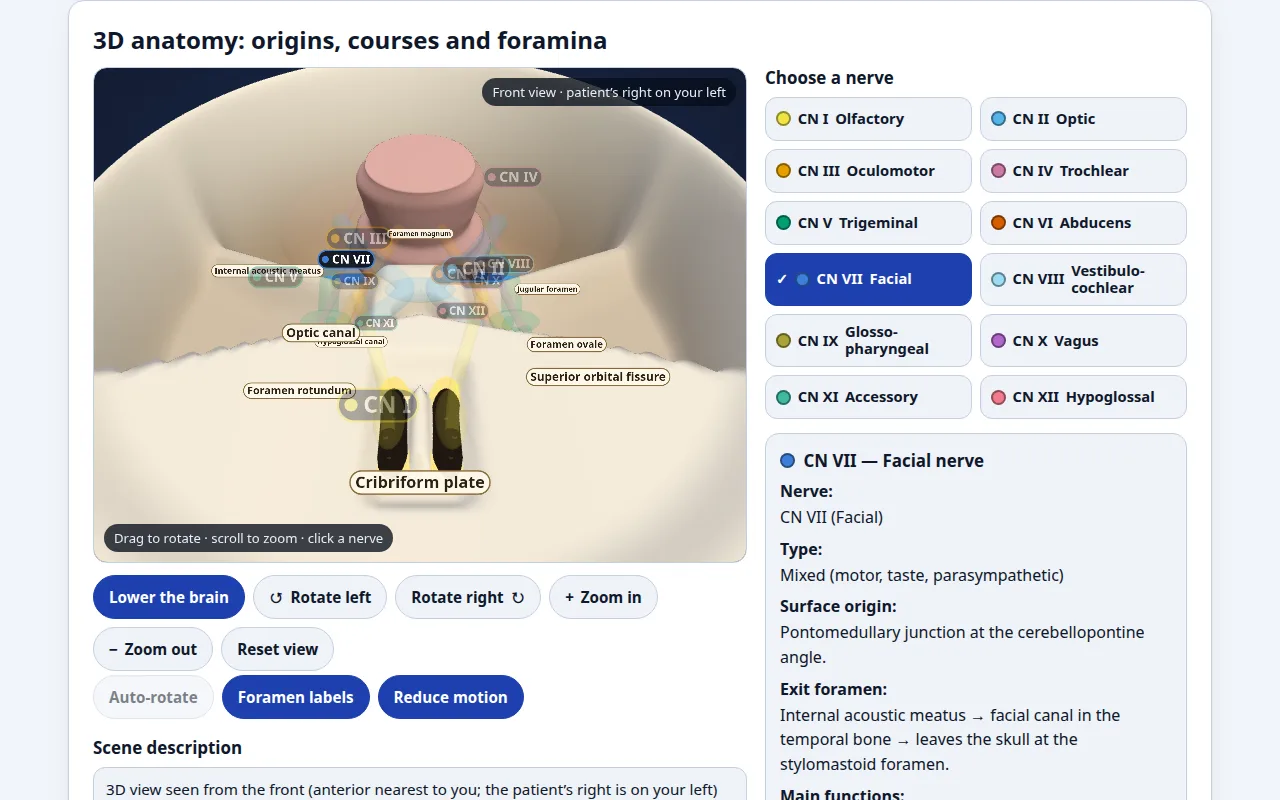This screenshot has width=1280, height=800.
Task: Click the CN III marker in the 3D view
Action: (357, 238)
